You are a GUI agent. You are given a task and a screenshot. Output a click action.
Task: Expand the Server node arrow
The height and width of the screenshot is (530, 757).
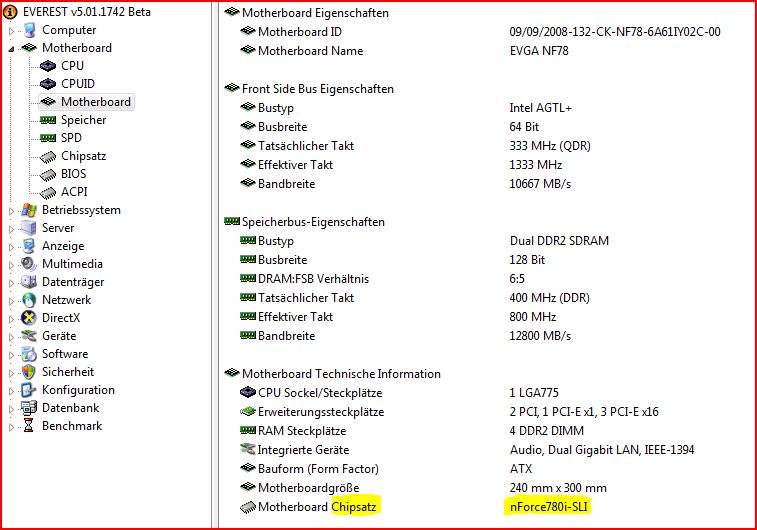point(12,229)
